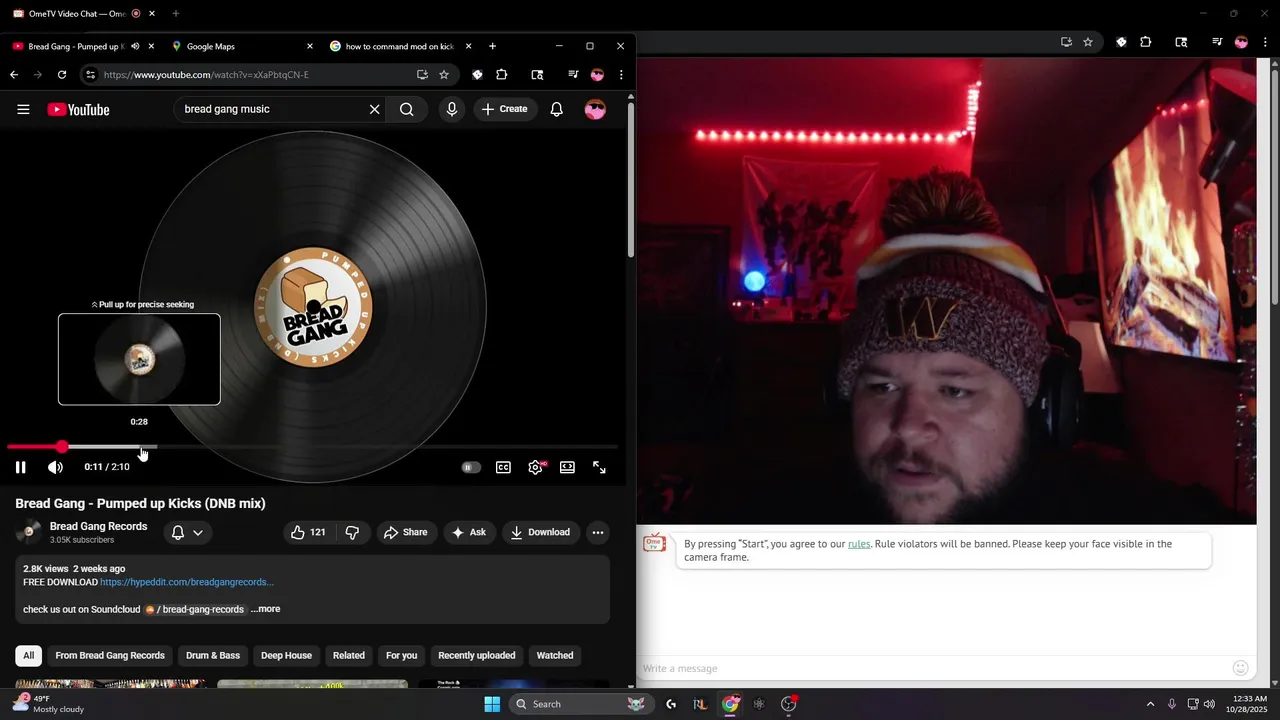Click the Ask button

pos(469,532)
